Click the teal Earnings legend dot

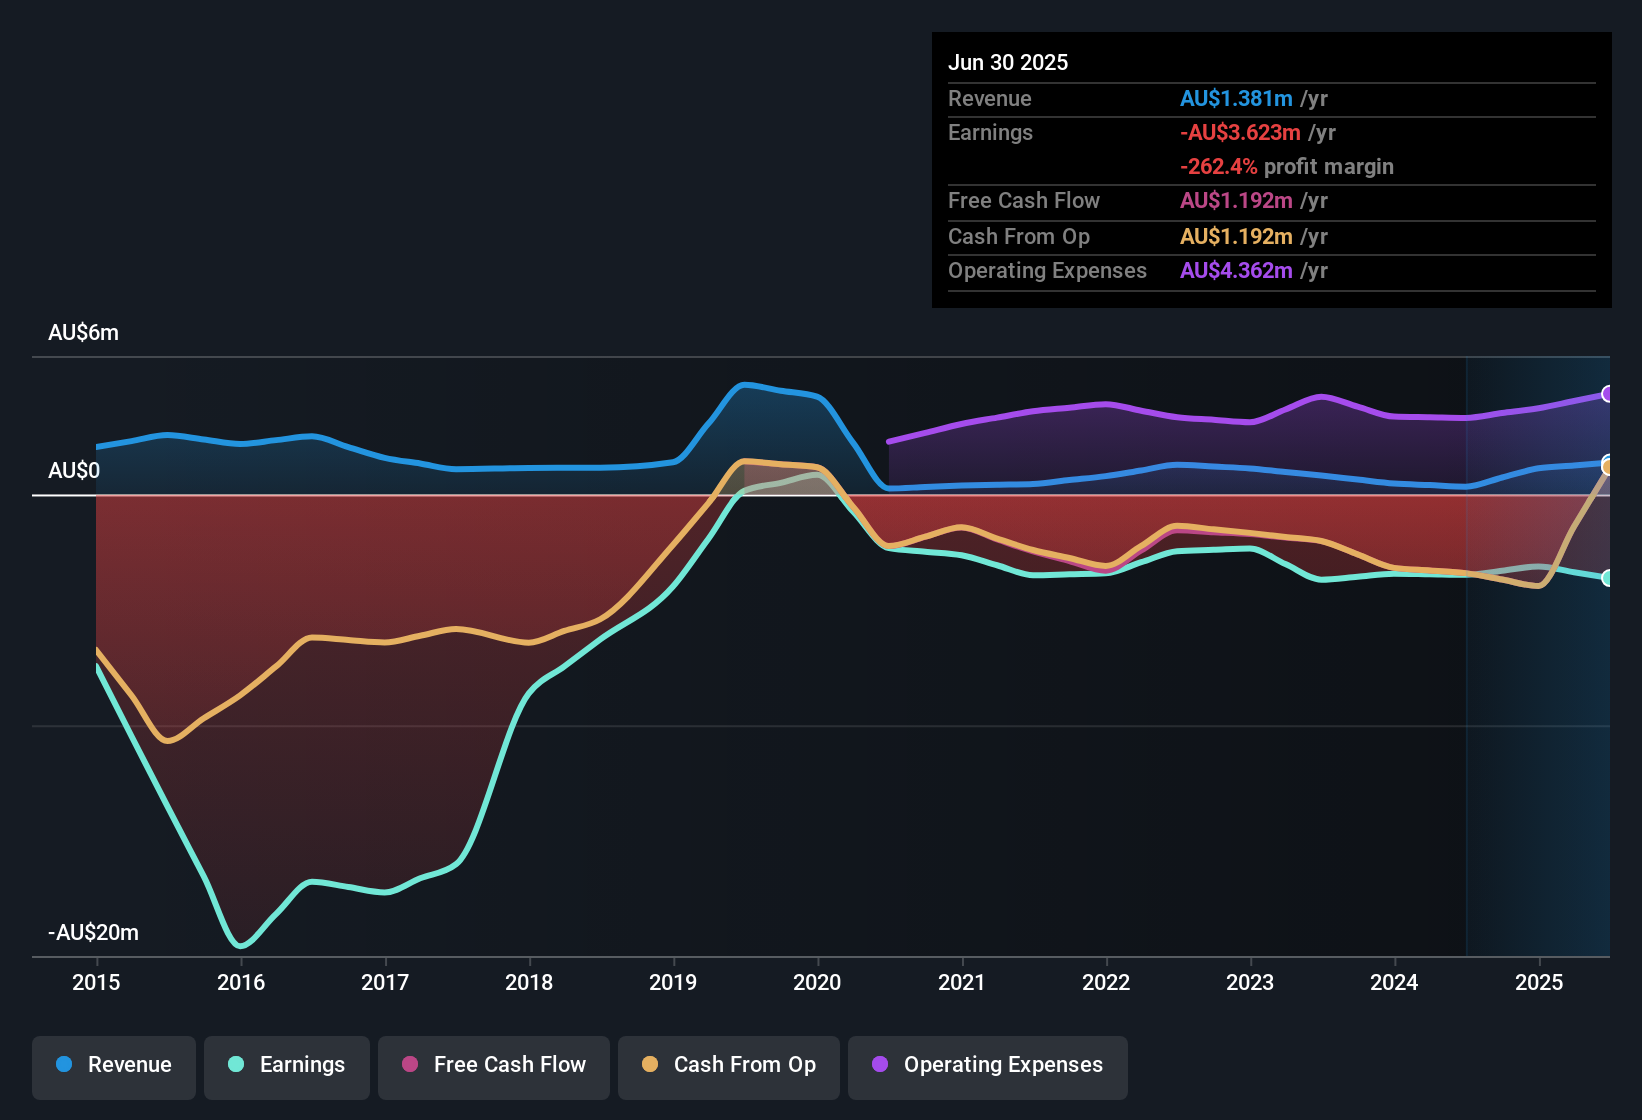tap(236, 1065)
